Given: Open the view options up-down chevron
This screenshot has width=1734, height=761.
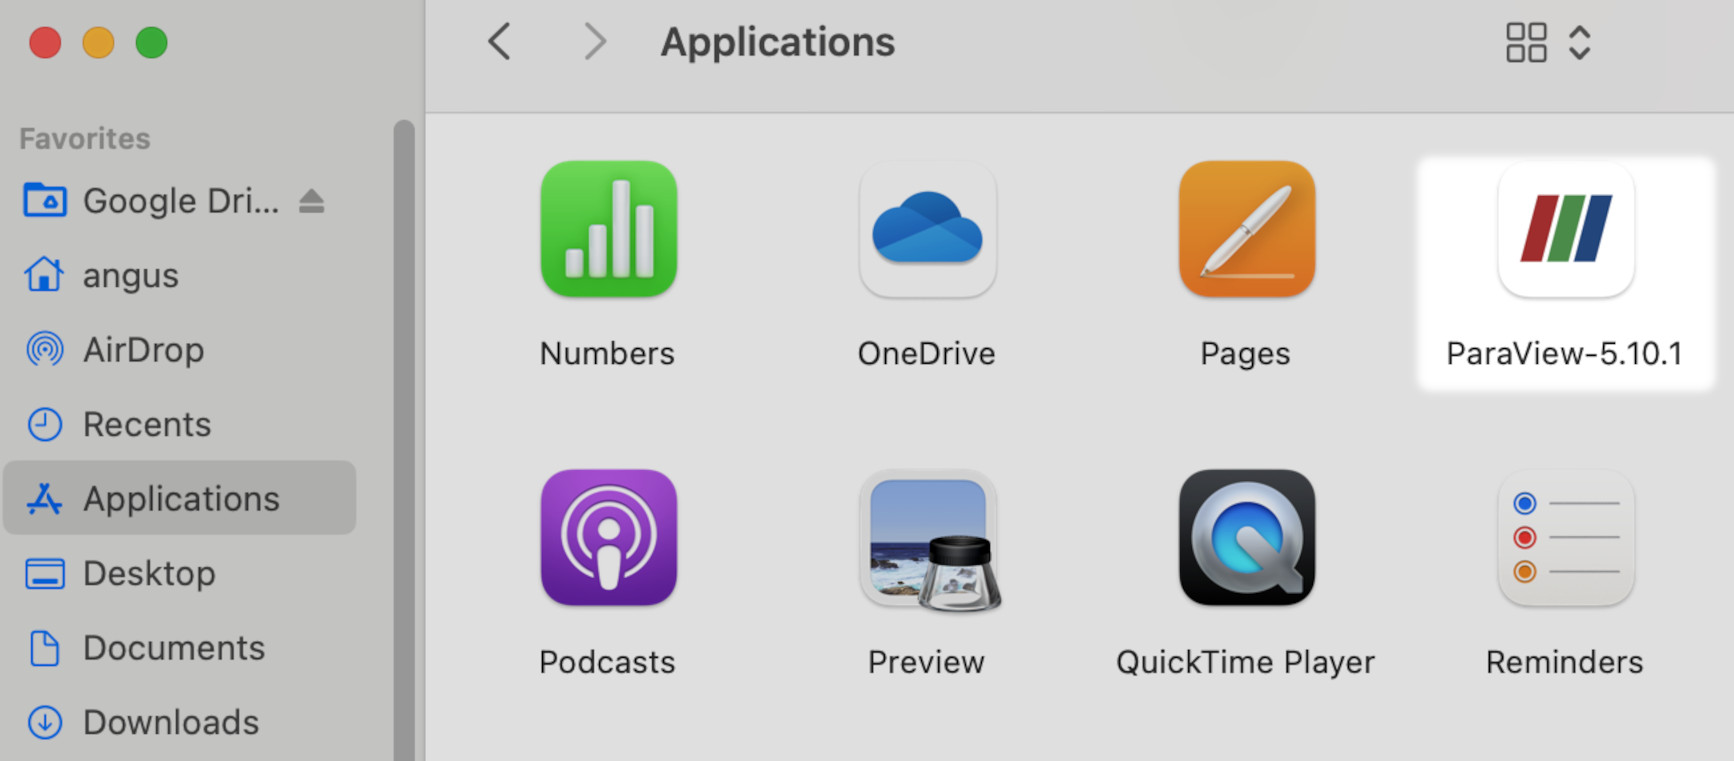Looking at the screenshot, I should point(1580,43).
